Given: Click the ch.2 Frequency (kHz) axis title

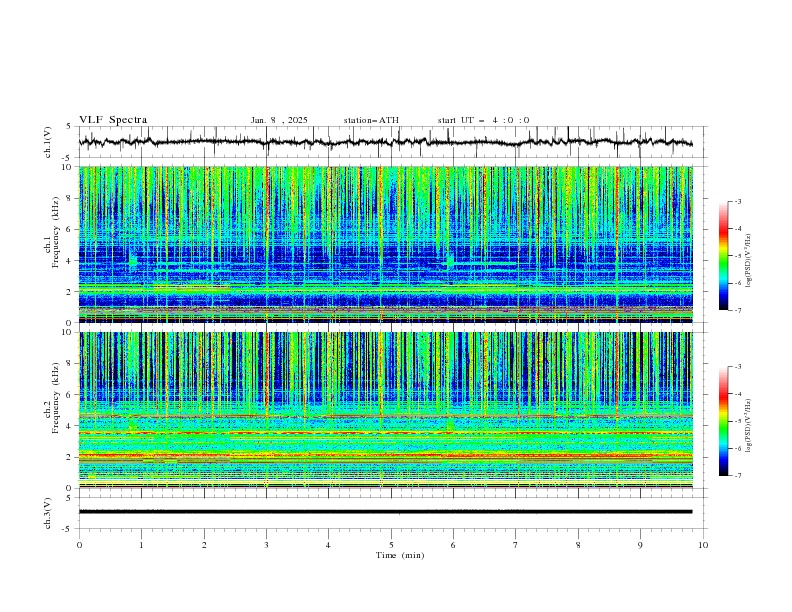Looking at the screenshot, I should coord(52,398).
